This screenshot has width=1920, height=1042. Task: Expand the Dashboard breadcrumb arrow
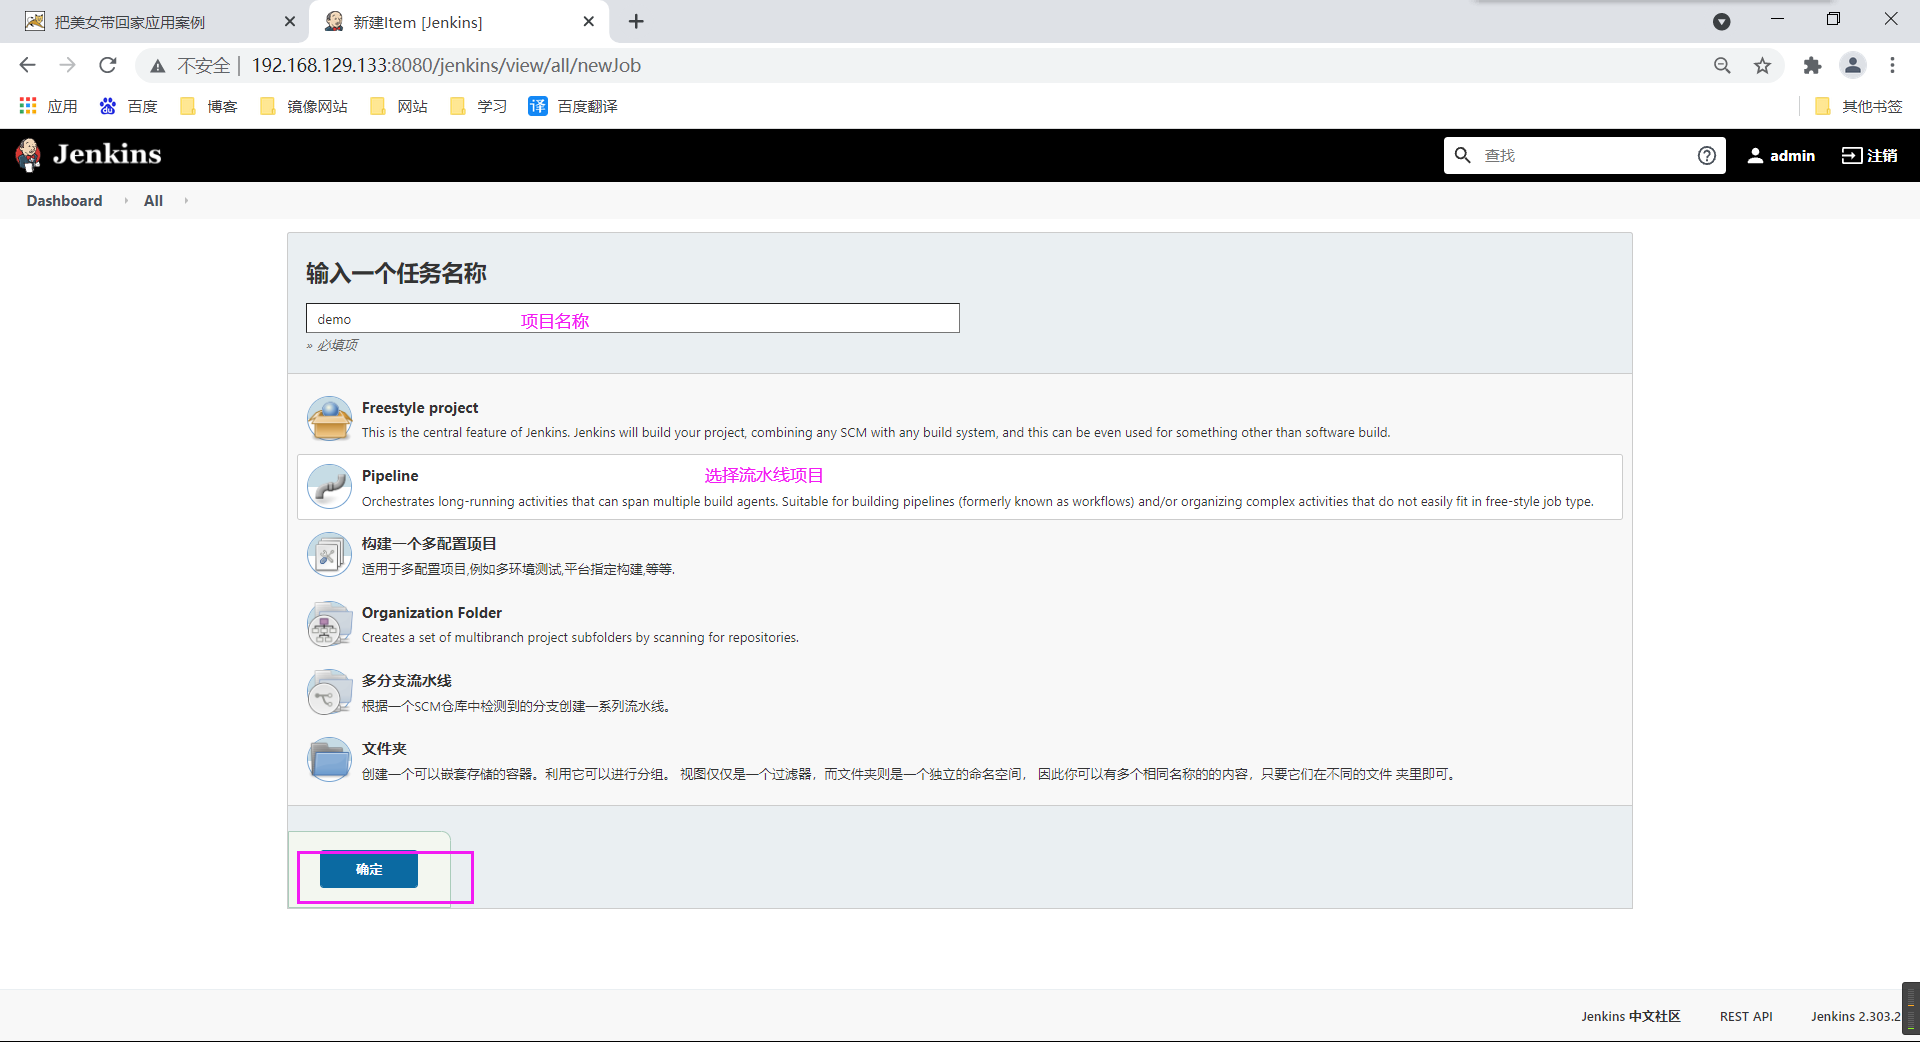click(126, 201)
